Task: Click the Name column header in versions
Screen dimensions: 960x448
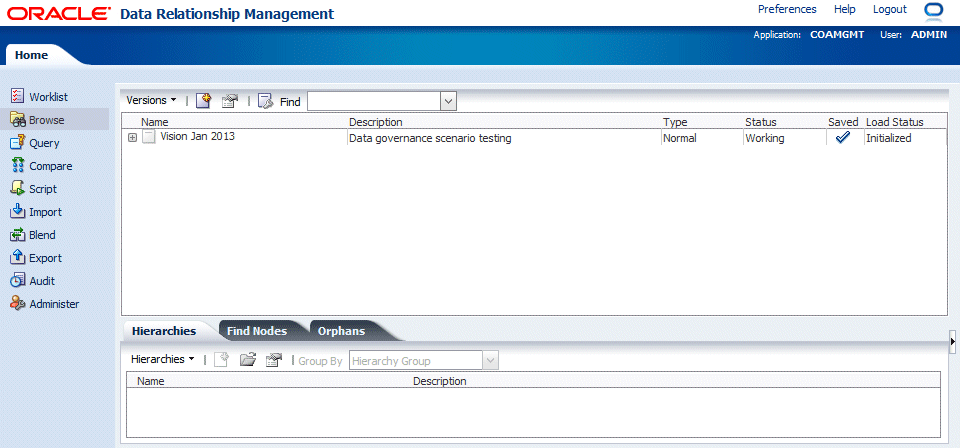Action: (154, 122)
